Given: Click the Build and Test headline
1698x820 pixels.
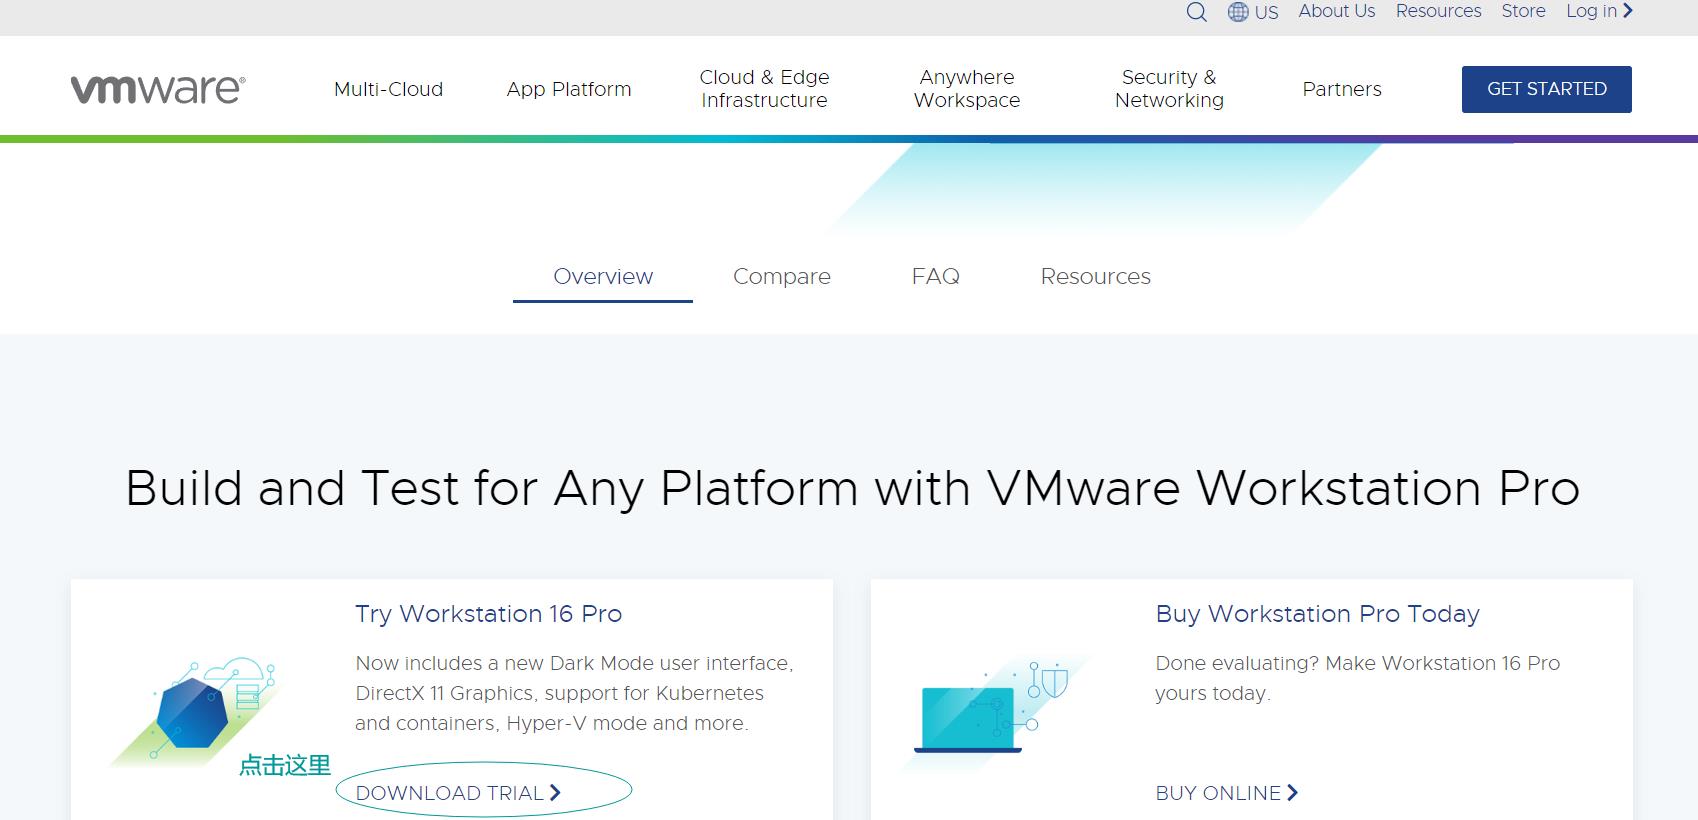Looking at the screenshot, I should click(852, 489).
